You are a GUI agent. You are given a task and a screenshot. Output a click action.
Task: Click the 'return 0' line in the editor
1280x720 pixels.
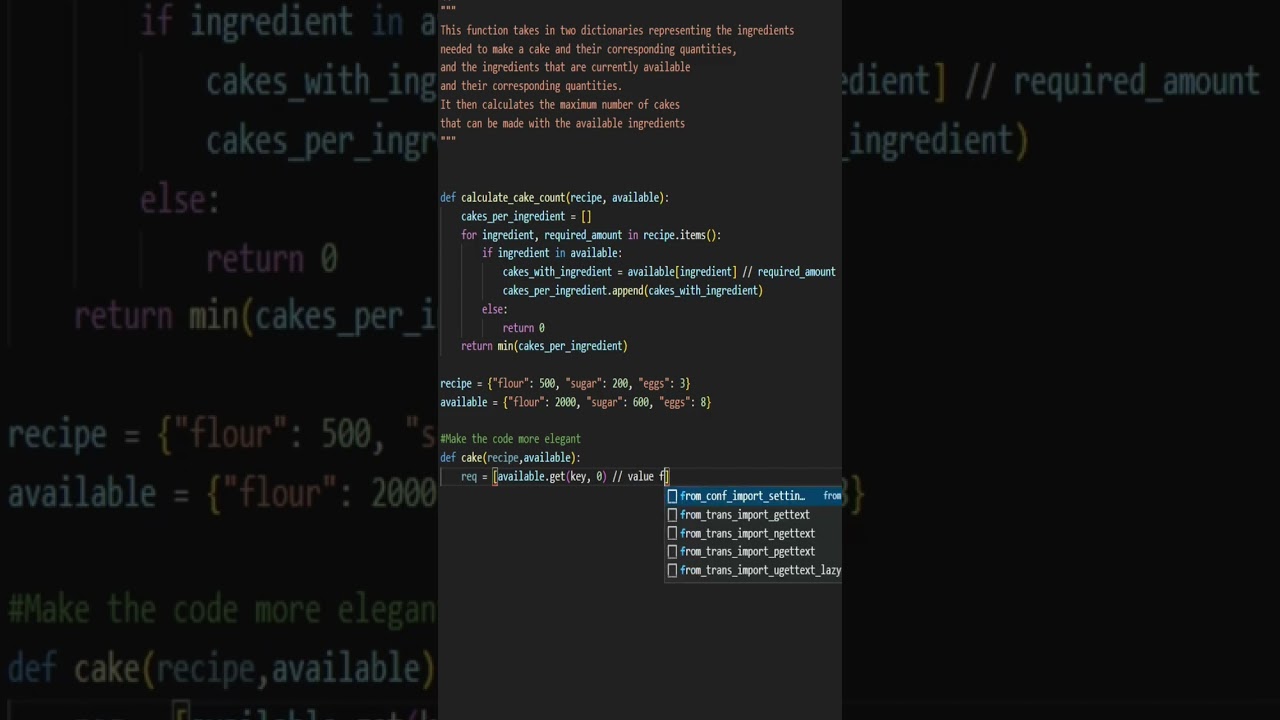tap(523, 328)
